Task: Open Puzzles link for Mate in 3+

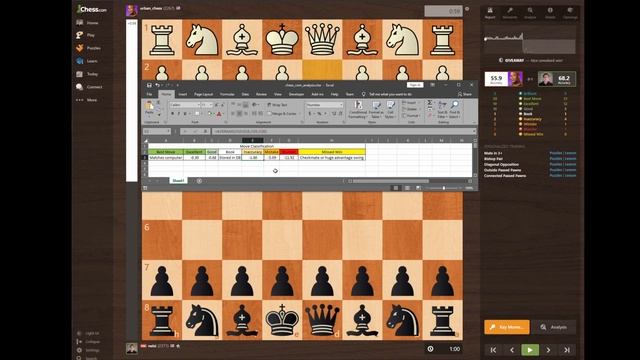Action: [556, 153]
